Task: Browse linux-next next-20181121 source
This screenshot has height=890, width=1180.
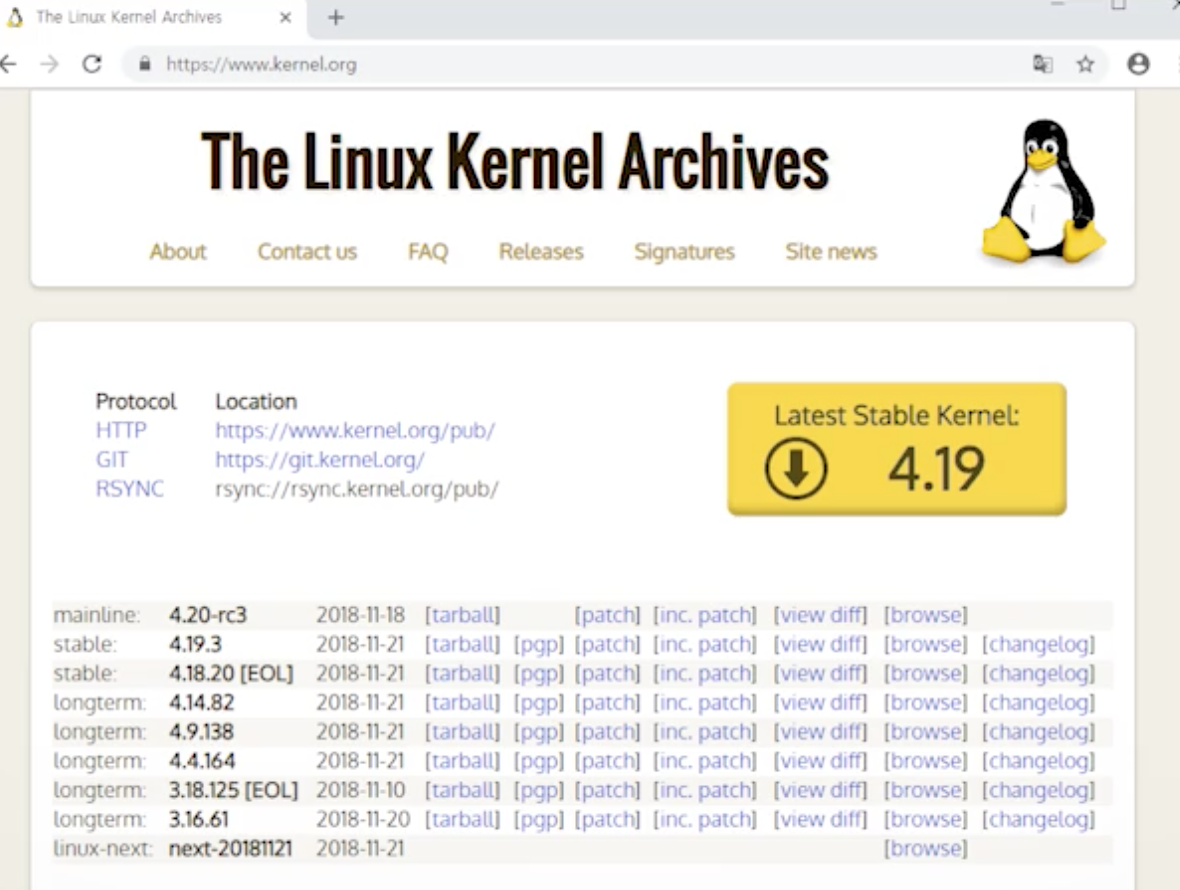Action: (926, 849)
